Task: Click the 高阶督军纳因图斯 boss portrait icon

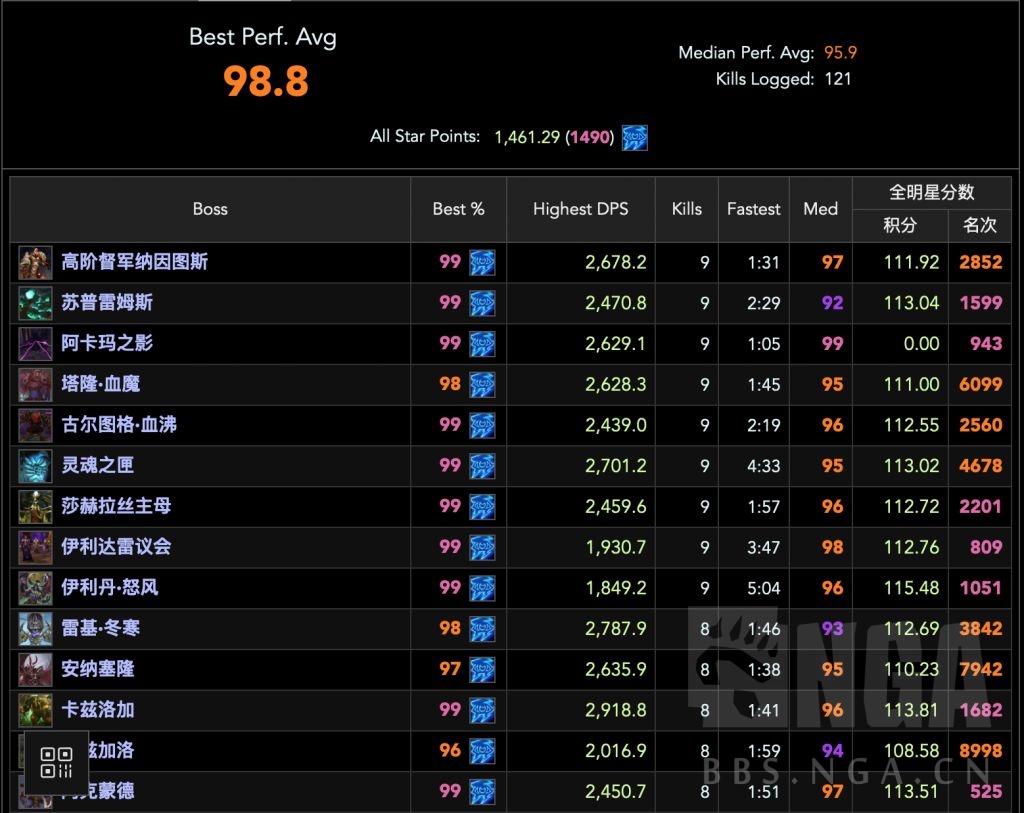Action: (35, 263)
